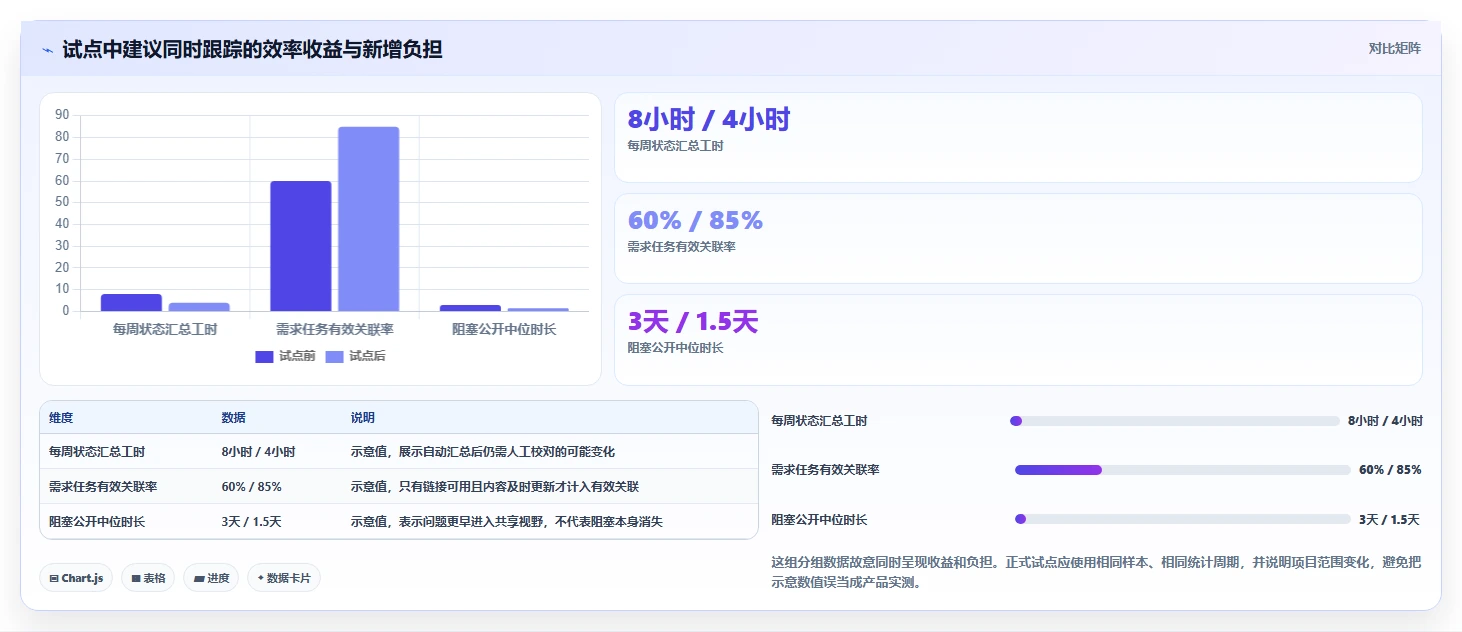1462x632 pixels.
Task: Toggle the 试点前 legend item in the chart
Action: [285, 356]
